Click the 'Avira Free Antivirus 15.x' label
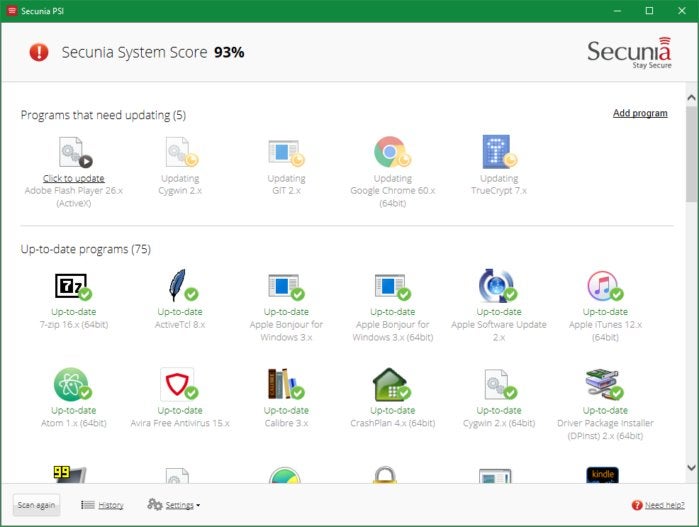699x527 pixels. tap(180, 423)
